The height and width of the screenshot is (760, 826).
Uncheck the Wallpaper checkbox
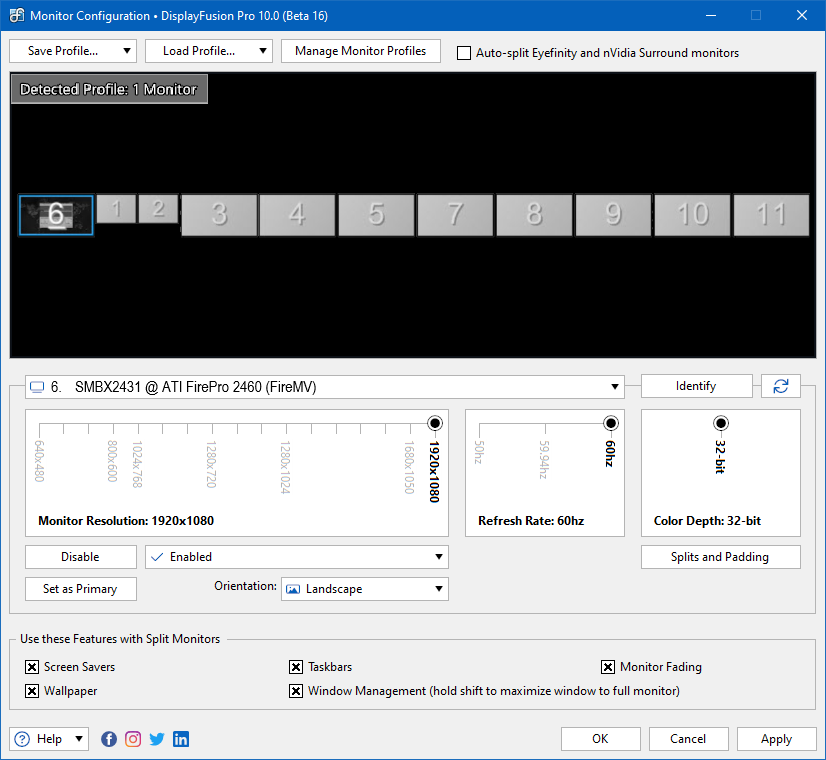[32, 690]
